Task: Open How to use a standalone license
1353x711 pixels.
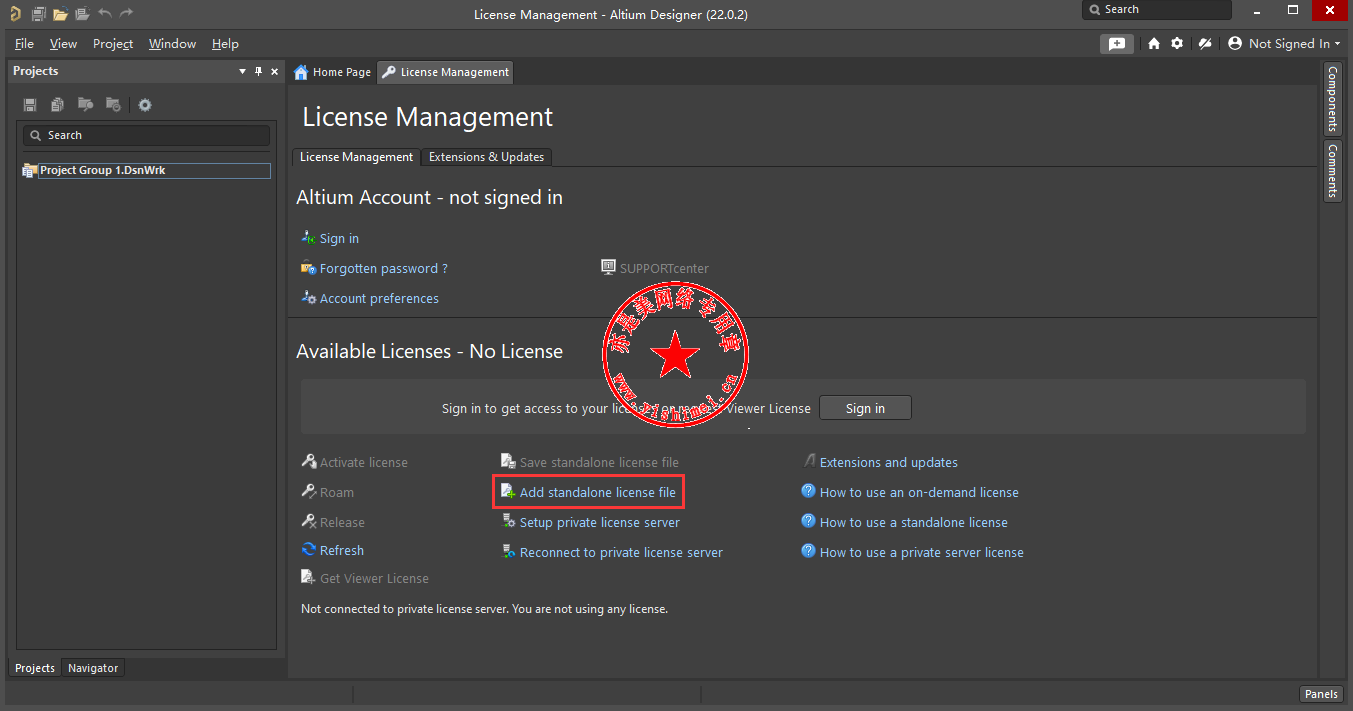Action: 914,523
